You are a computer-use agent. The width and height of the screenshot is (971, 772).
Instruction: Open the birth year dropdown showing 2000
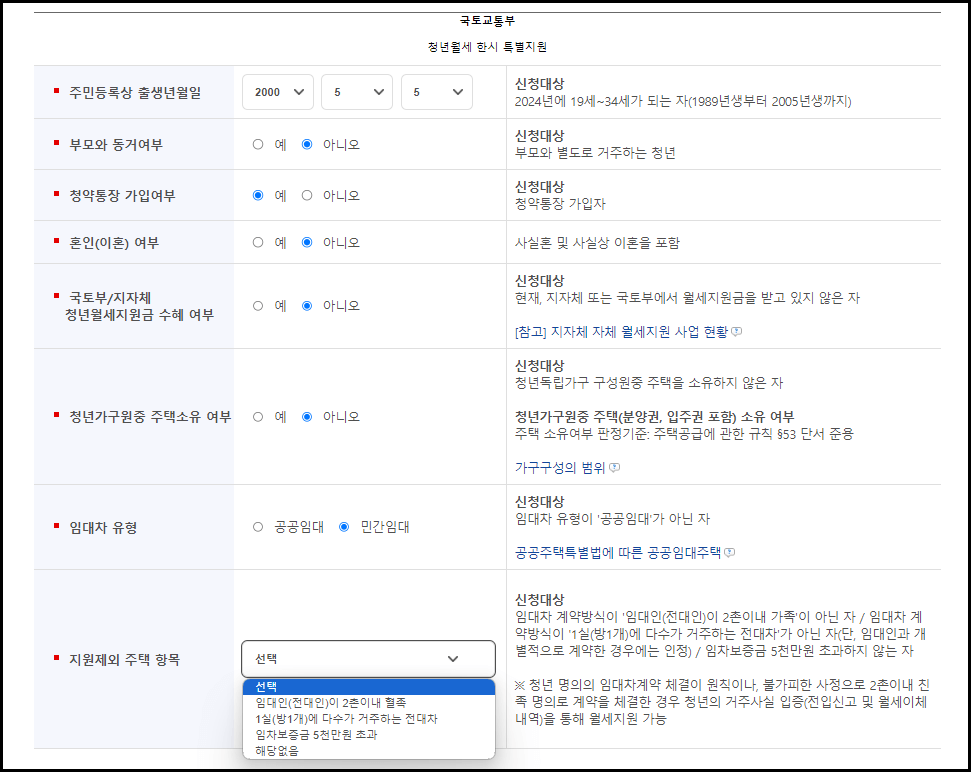[x=278, y=91]
